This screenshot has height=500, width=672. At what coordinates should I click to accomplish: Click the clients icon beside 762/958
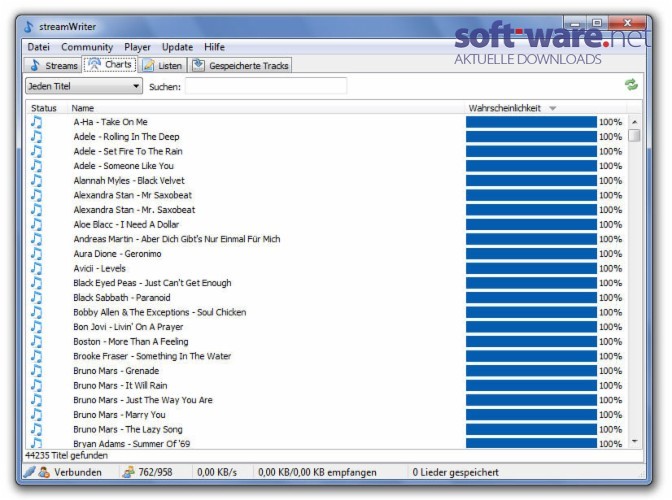coord(128,472)
